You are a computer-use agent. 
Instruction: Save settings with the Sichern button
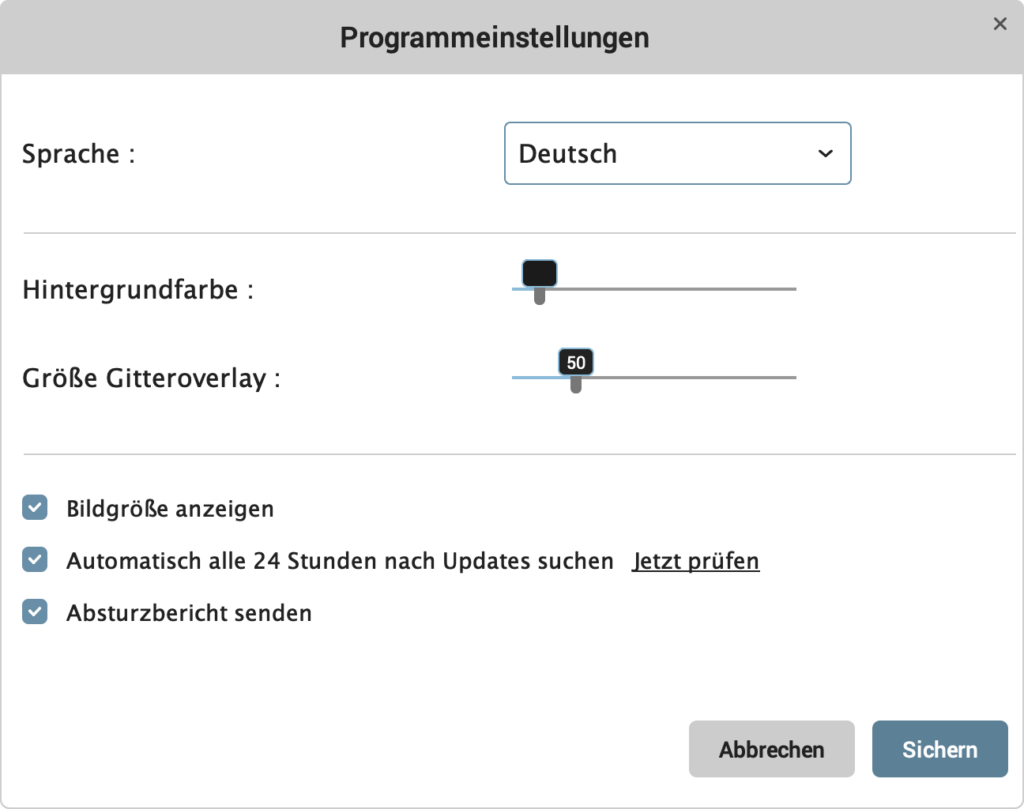(x=940, y=749)
